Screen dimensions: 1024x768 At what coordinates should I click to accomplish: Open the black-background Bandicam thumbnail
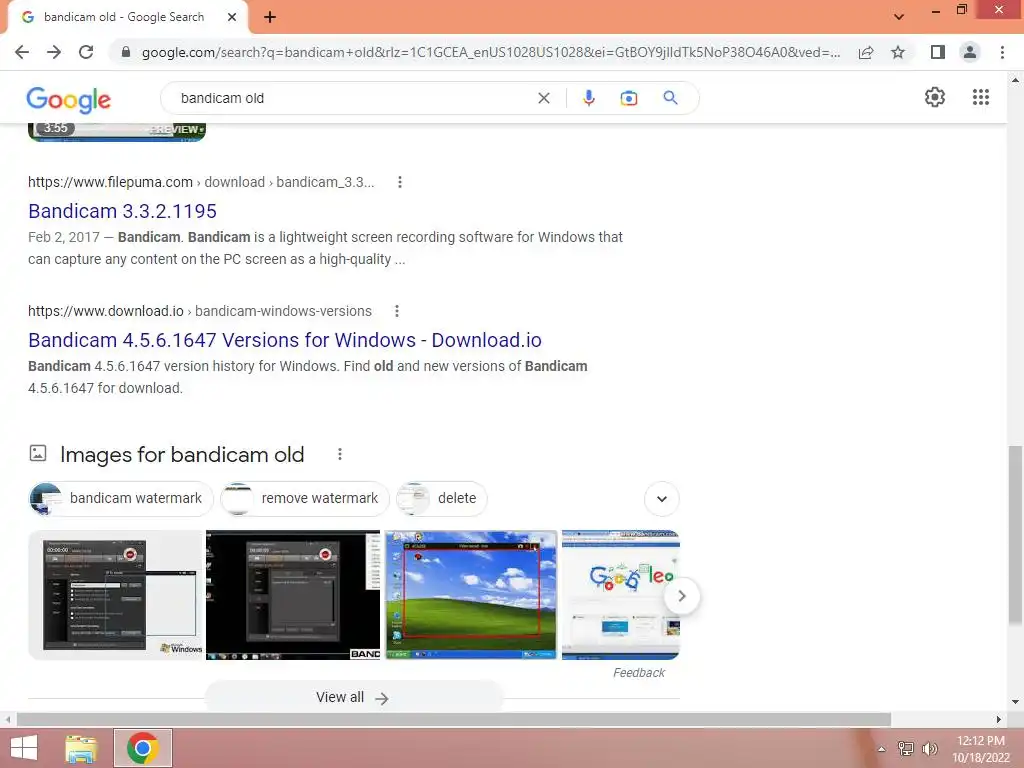[x=293, y=595]
